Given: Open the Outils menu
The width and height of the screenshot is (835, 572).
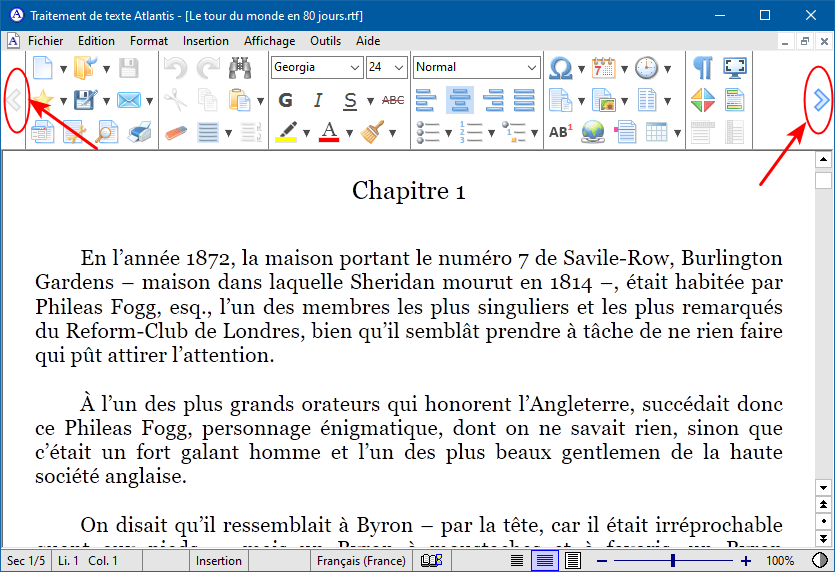Looking at the screenshot, I should tap(325, 41).
